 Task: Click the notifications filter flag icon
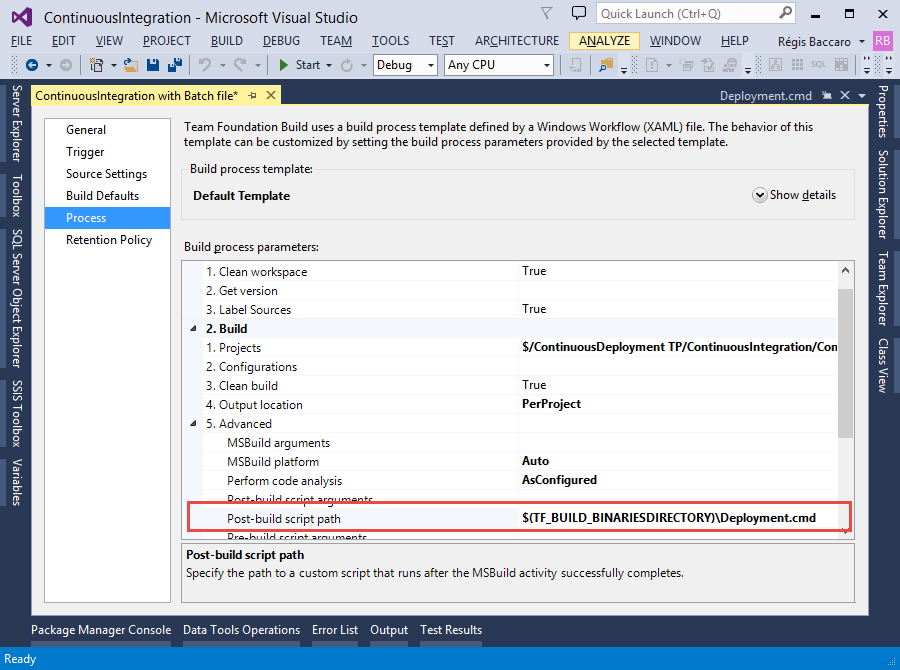[546, 13]
